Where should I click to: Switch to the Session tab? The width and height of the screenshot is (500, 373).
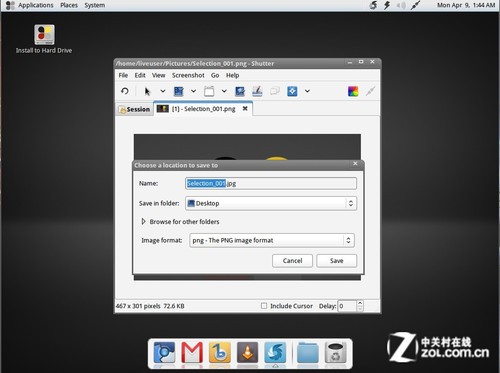(134, 109)
